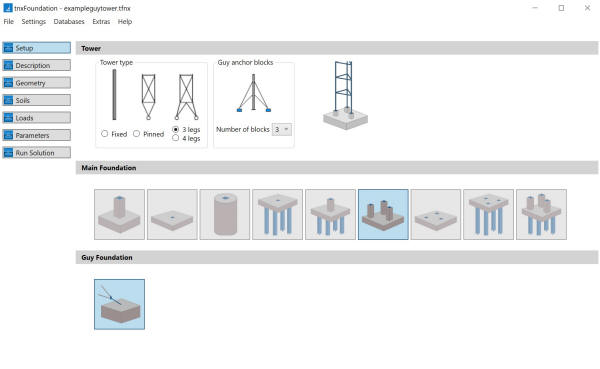Select the guy anchor block foundation icon

(119, 304)
